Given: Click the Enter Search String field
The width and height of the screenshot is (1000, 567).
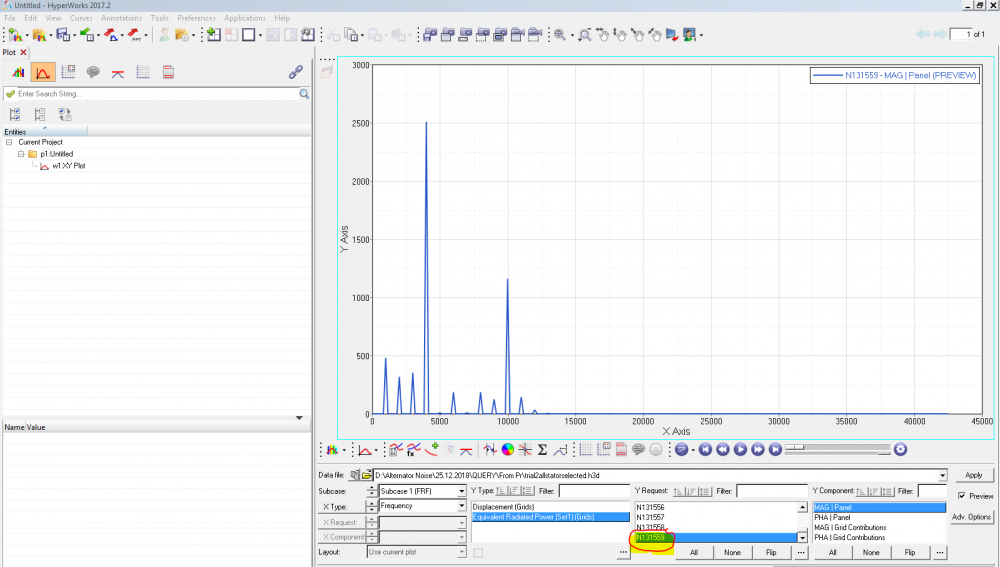Looking at the screenshot, I should coord(157,94).
